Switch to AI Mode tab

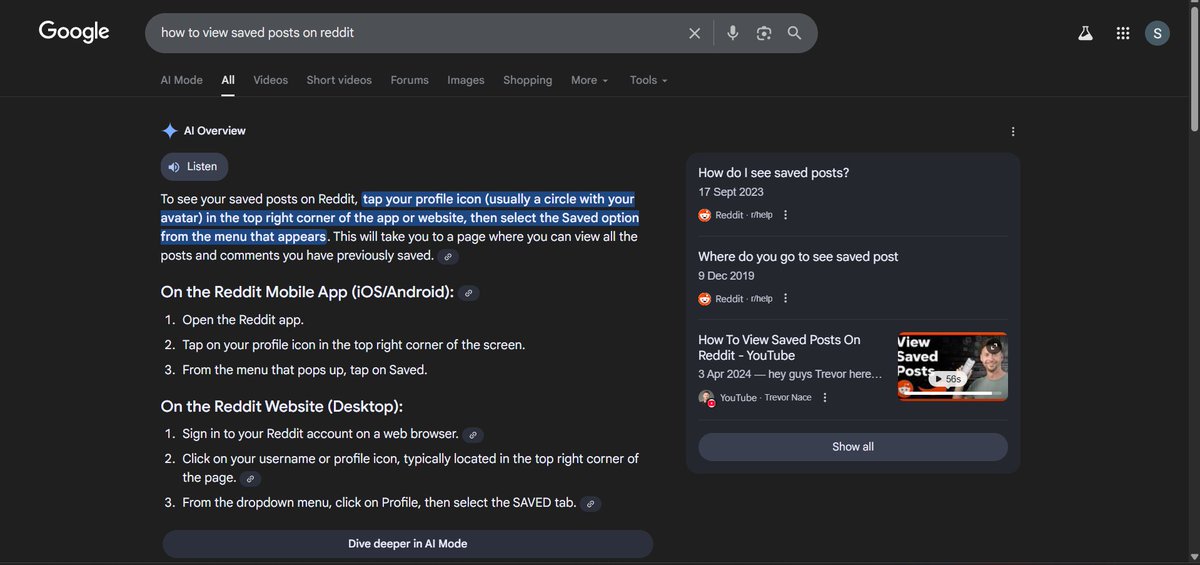(x=182, y=80)
